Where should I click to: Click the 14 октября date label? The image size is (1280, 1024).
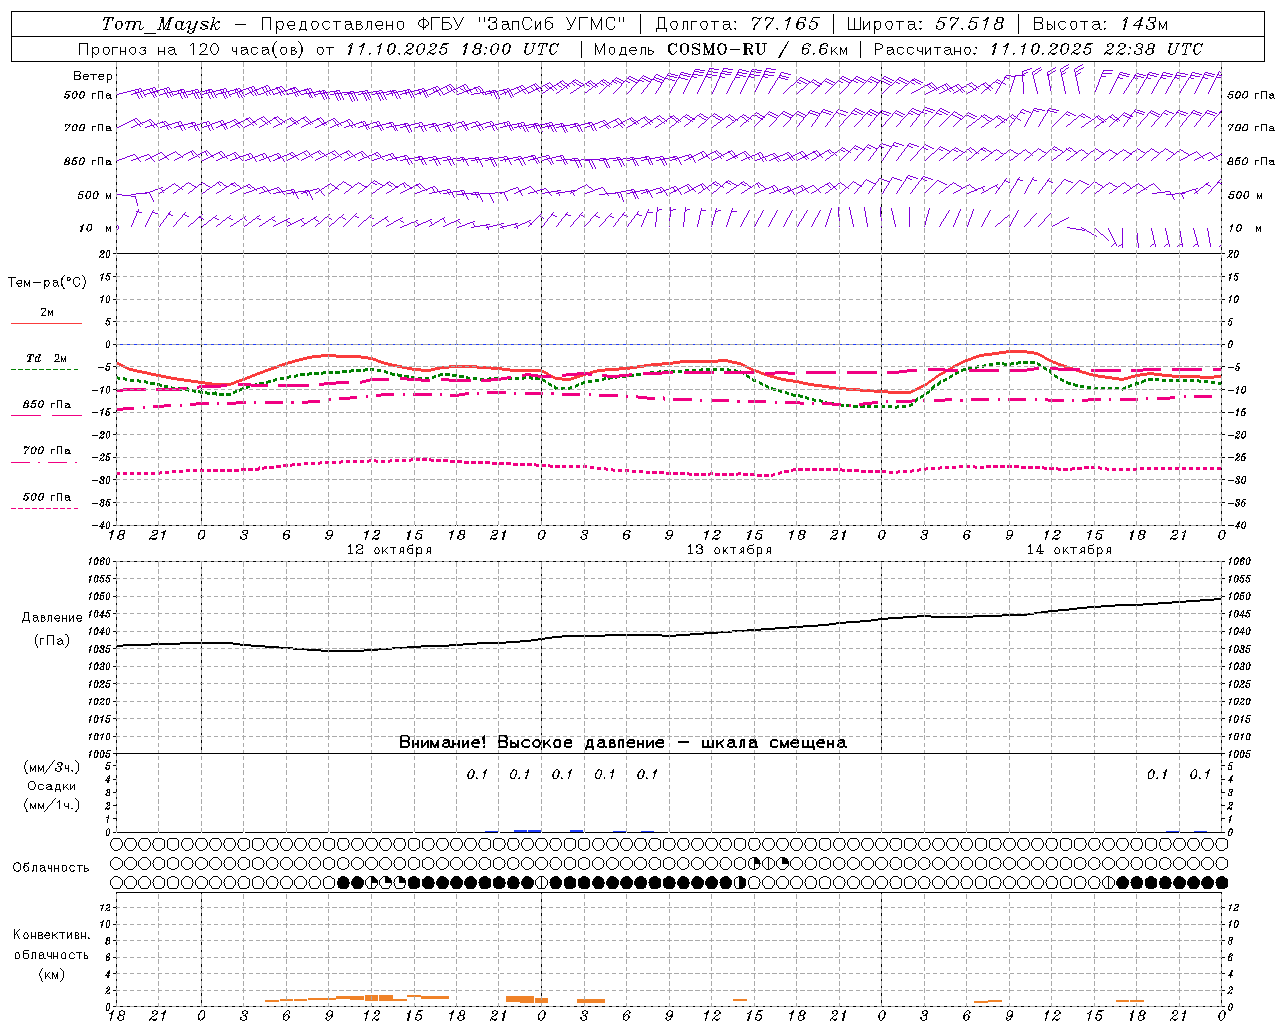point(1070,550)
